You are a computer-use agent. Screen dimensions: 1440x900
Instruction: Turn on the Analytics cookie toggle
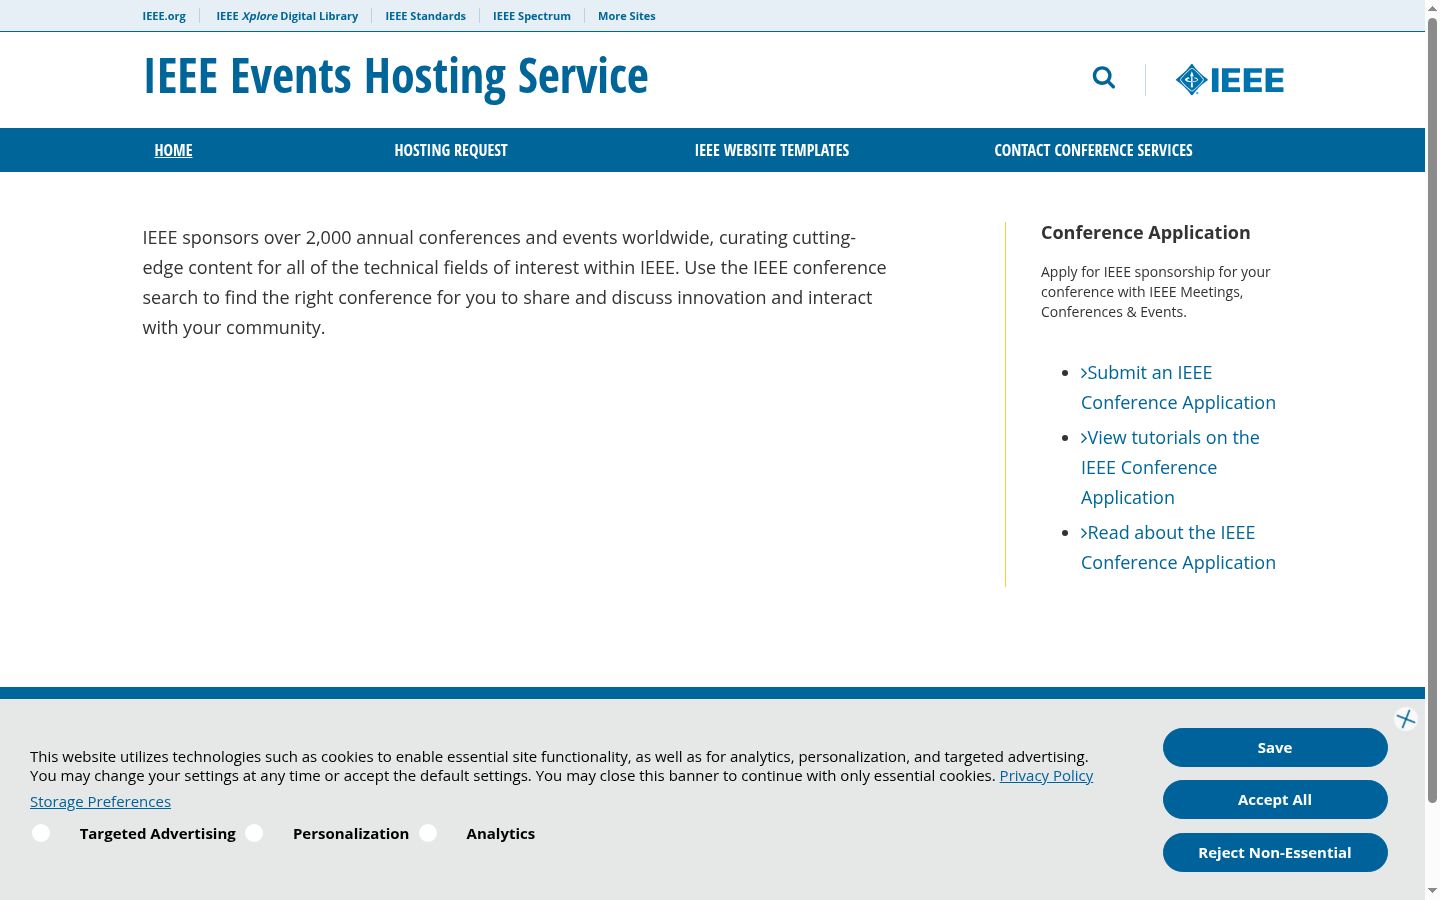pyautogui.click(x=428, y=833)
